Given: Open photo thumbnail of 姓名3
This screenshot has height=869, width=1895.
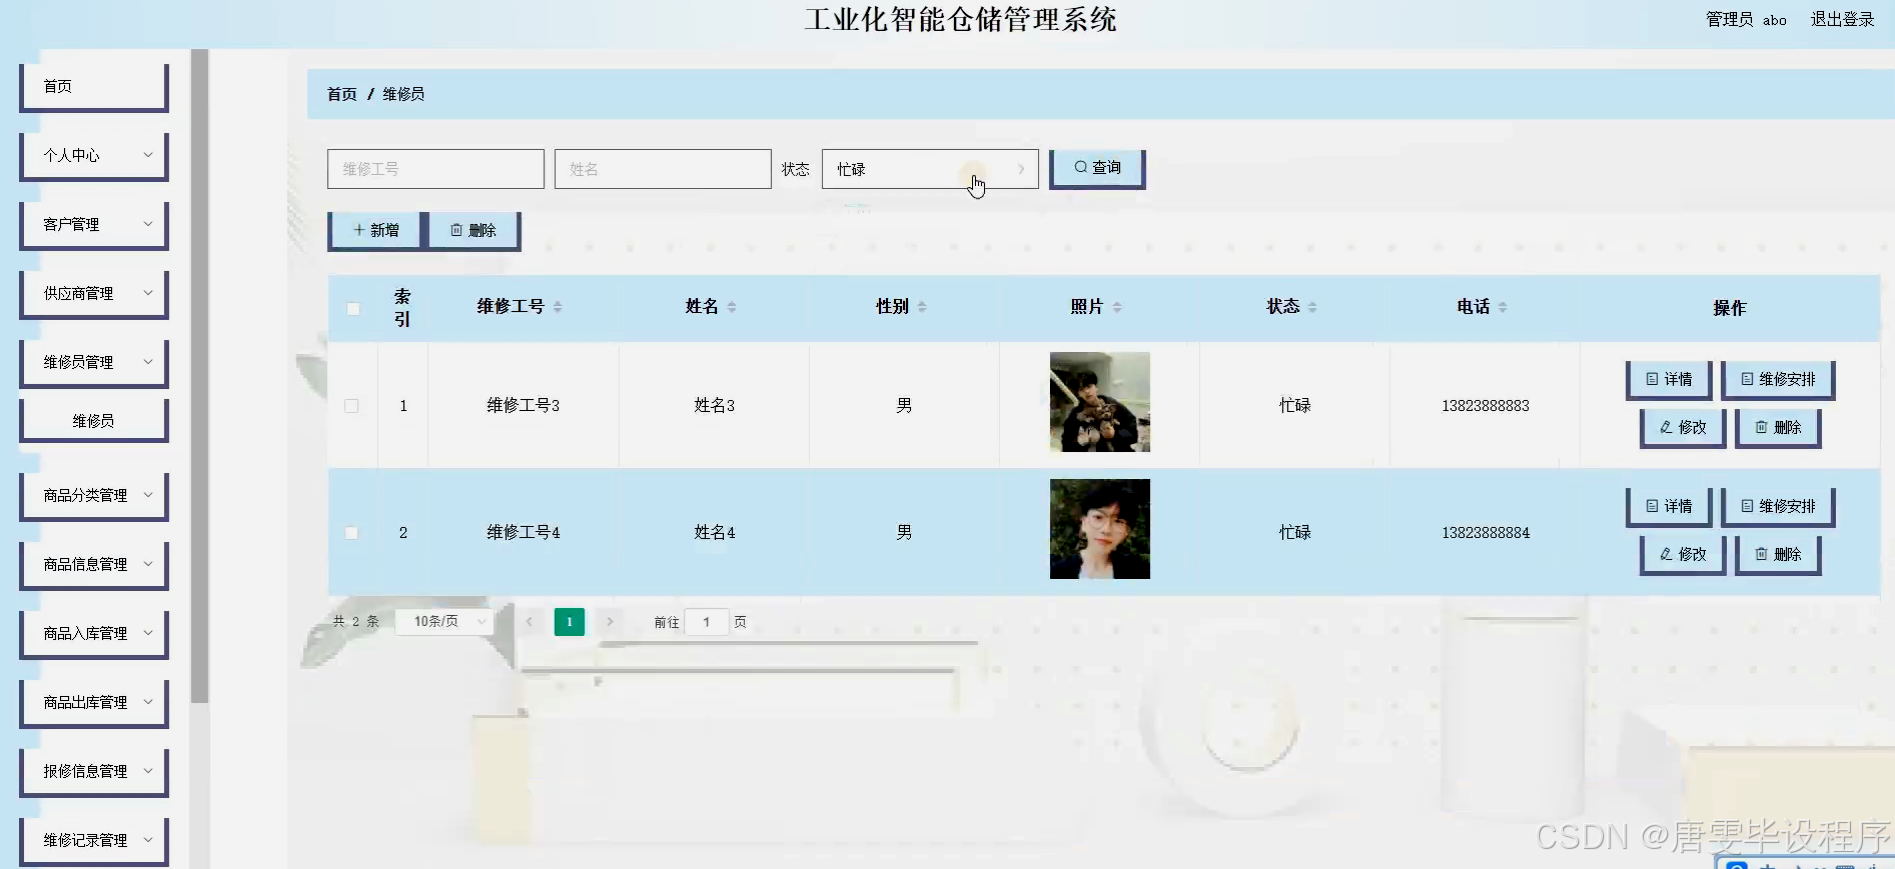Looking at the screenshot, I should (x=1100, y=402).
